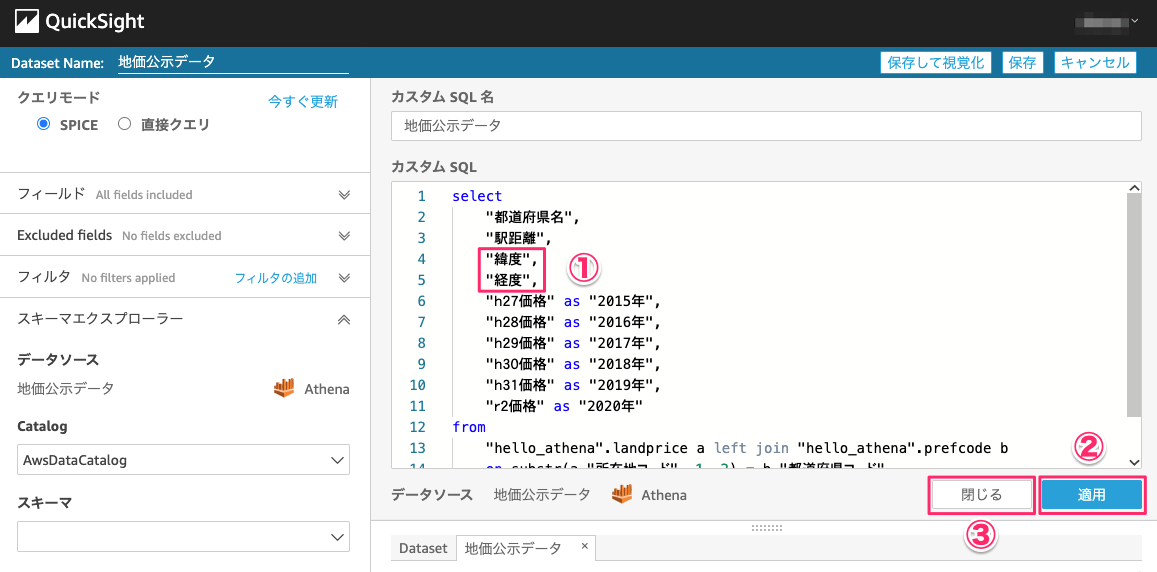This screenshot has width=1157, height=572.
Task: Open the Catalog AwsDataCatalog dropdown
Action: click(183, 460)
